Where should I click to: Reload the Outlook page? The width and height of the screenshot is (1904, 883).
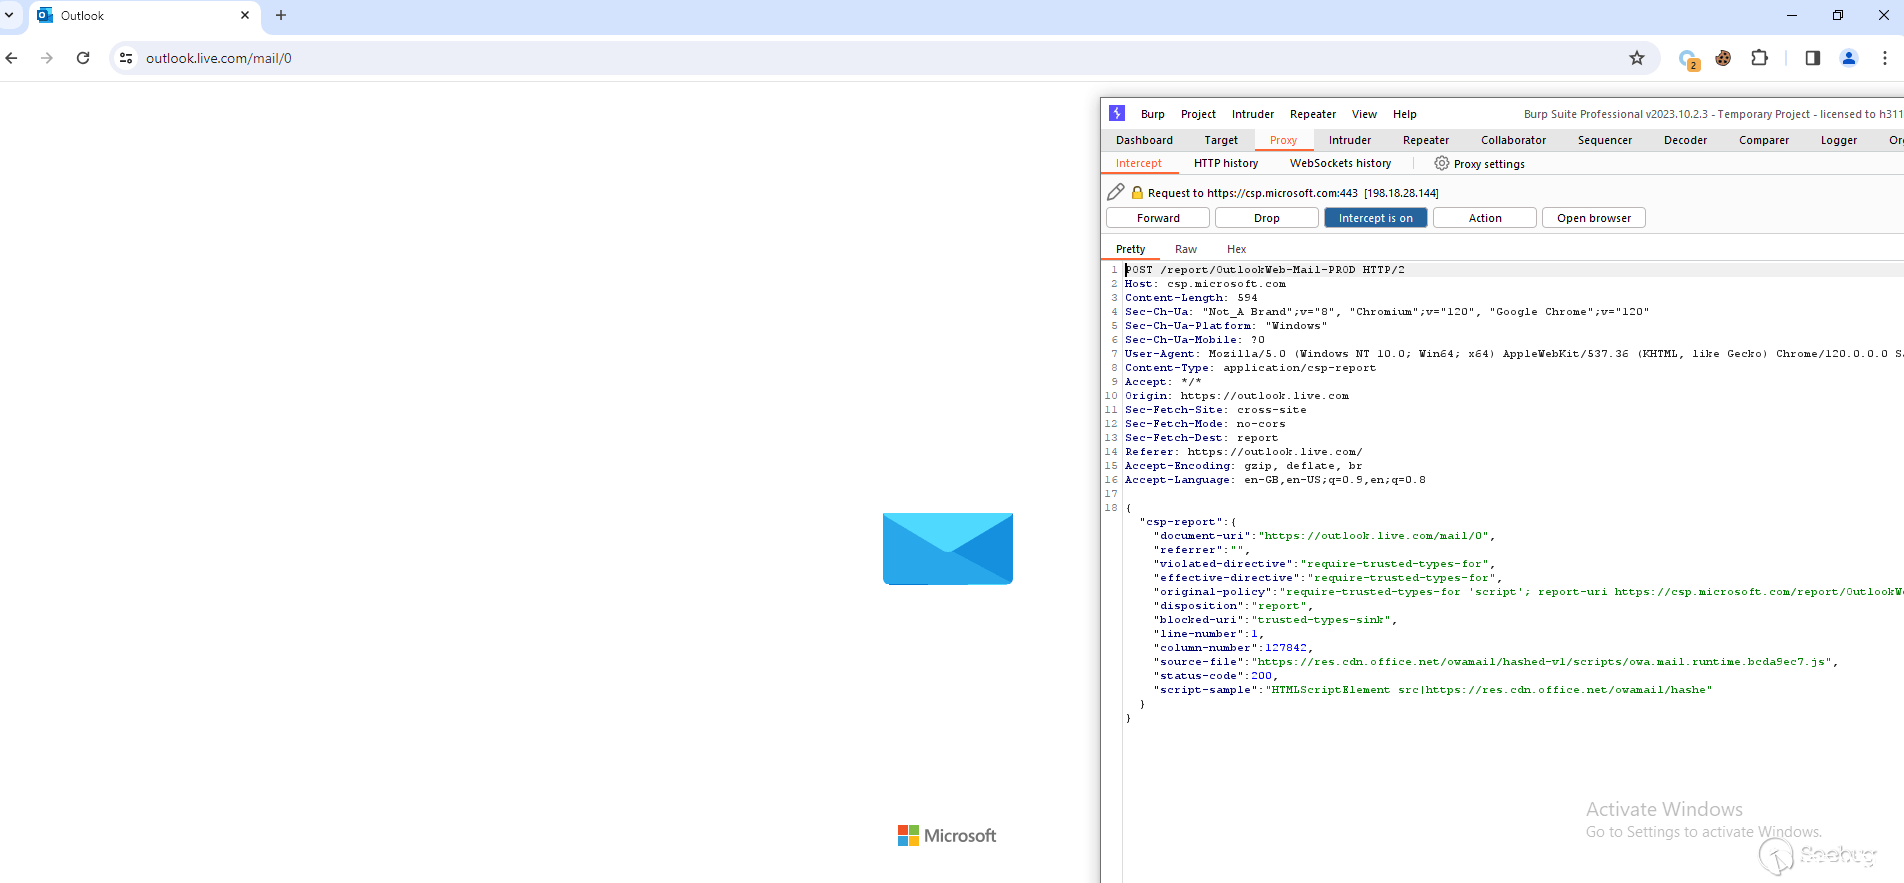[83, 58]
